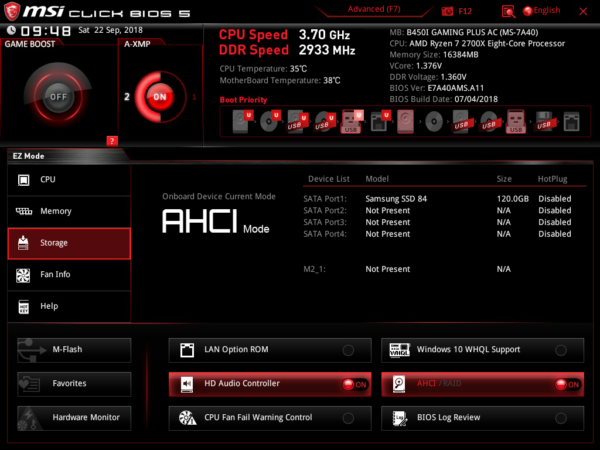Viewport: 600px width, 450px height.
Task: Click the date Sat 22 Sep, 2018
Action: click(x=110, y=30)
